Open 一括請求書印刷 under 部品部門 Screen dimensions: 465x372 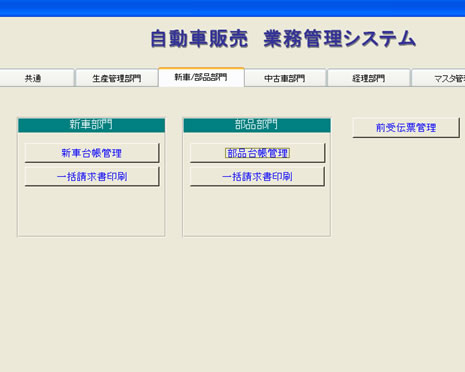[x=257, y=176]
